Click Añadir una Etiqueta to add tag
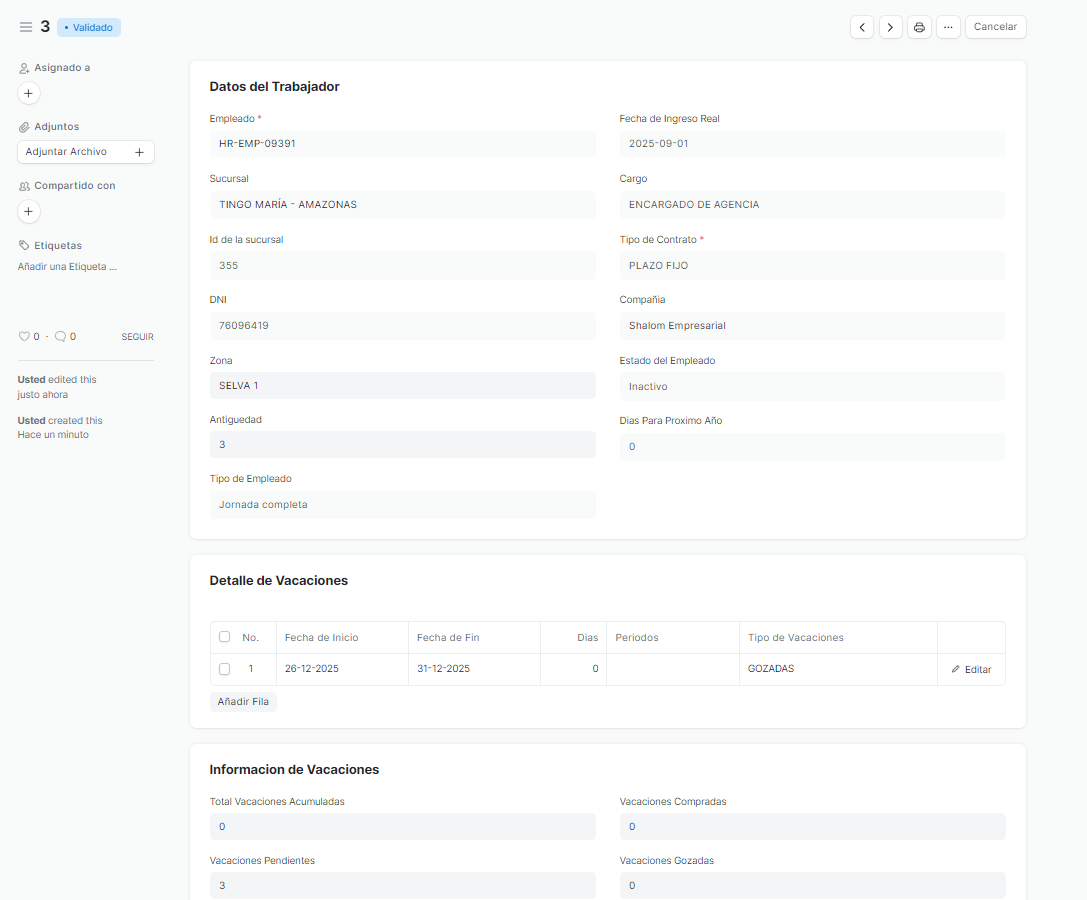The height and width of the screenshot is (900, 1087). [x=67, y=267]
